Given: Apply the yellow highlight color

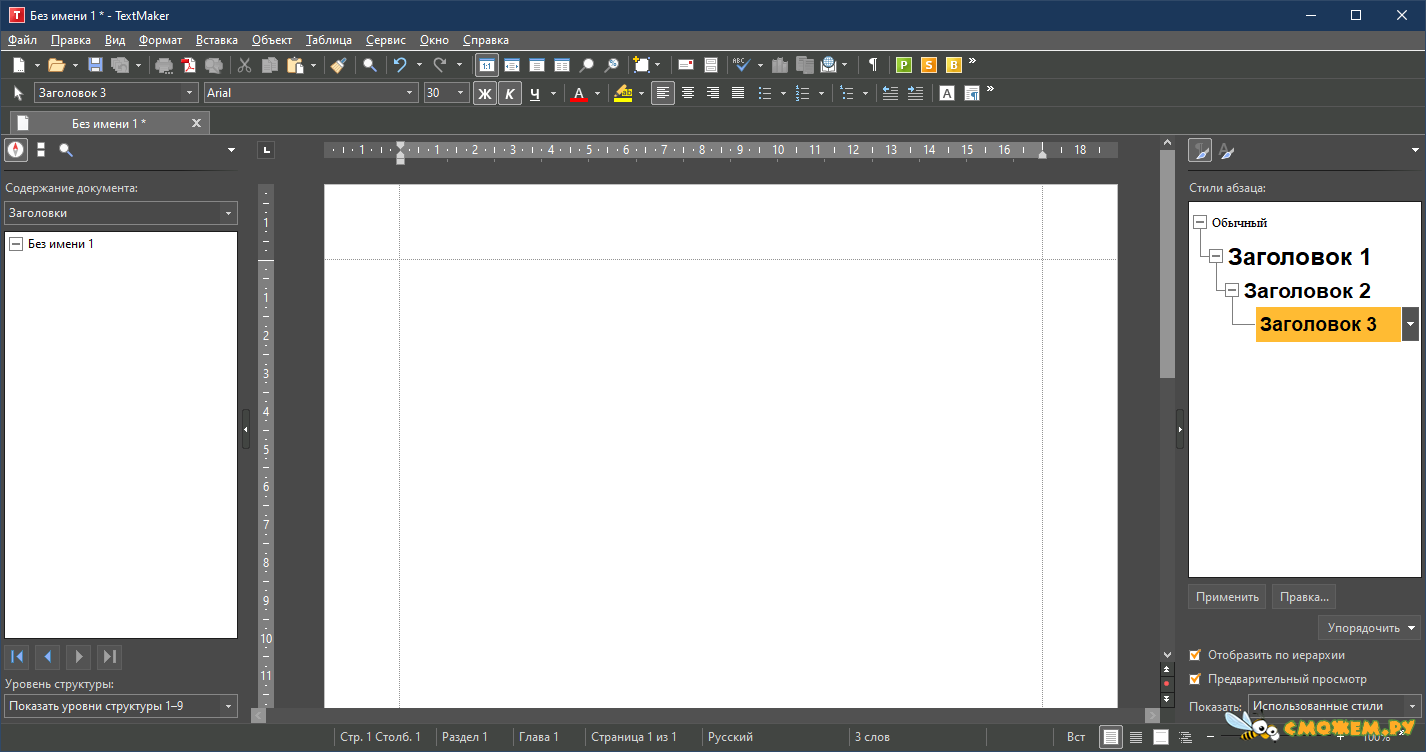Looking at the screenshot, I should coord(623,93).
